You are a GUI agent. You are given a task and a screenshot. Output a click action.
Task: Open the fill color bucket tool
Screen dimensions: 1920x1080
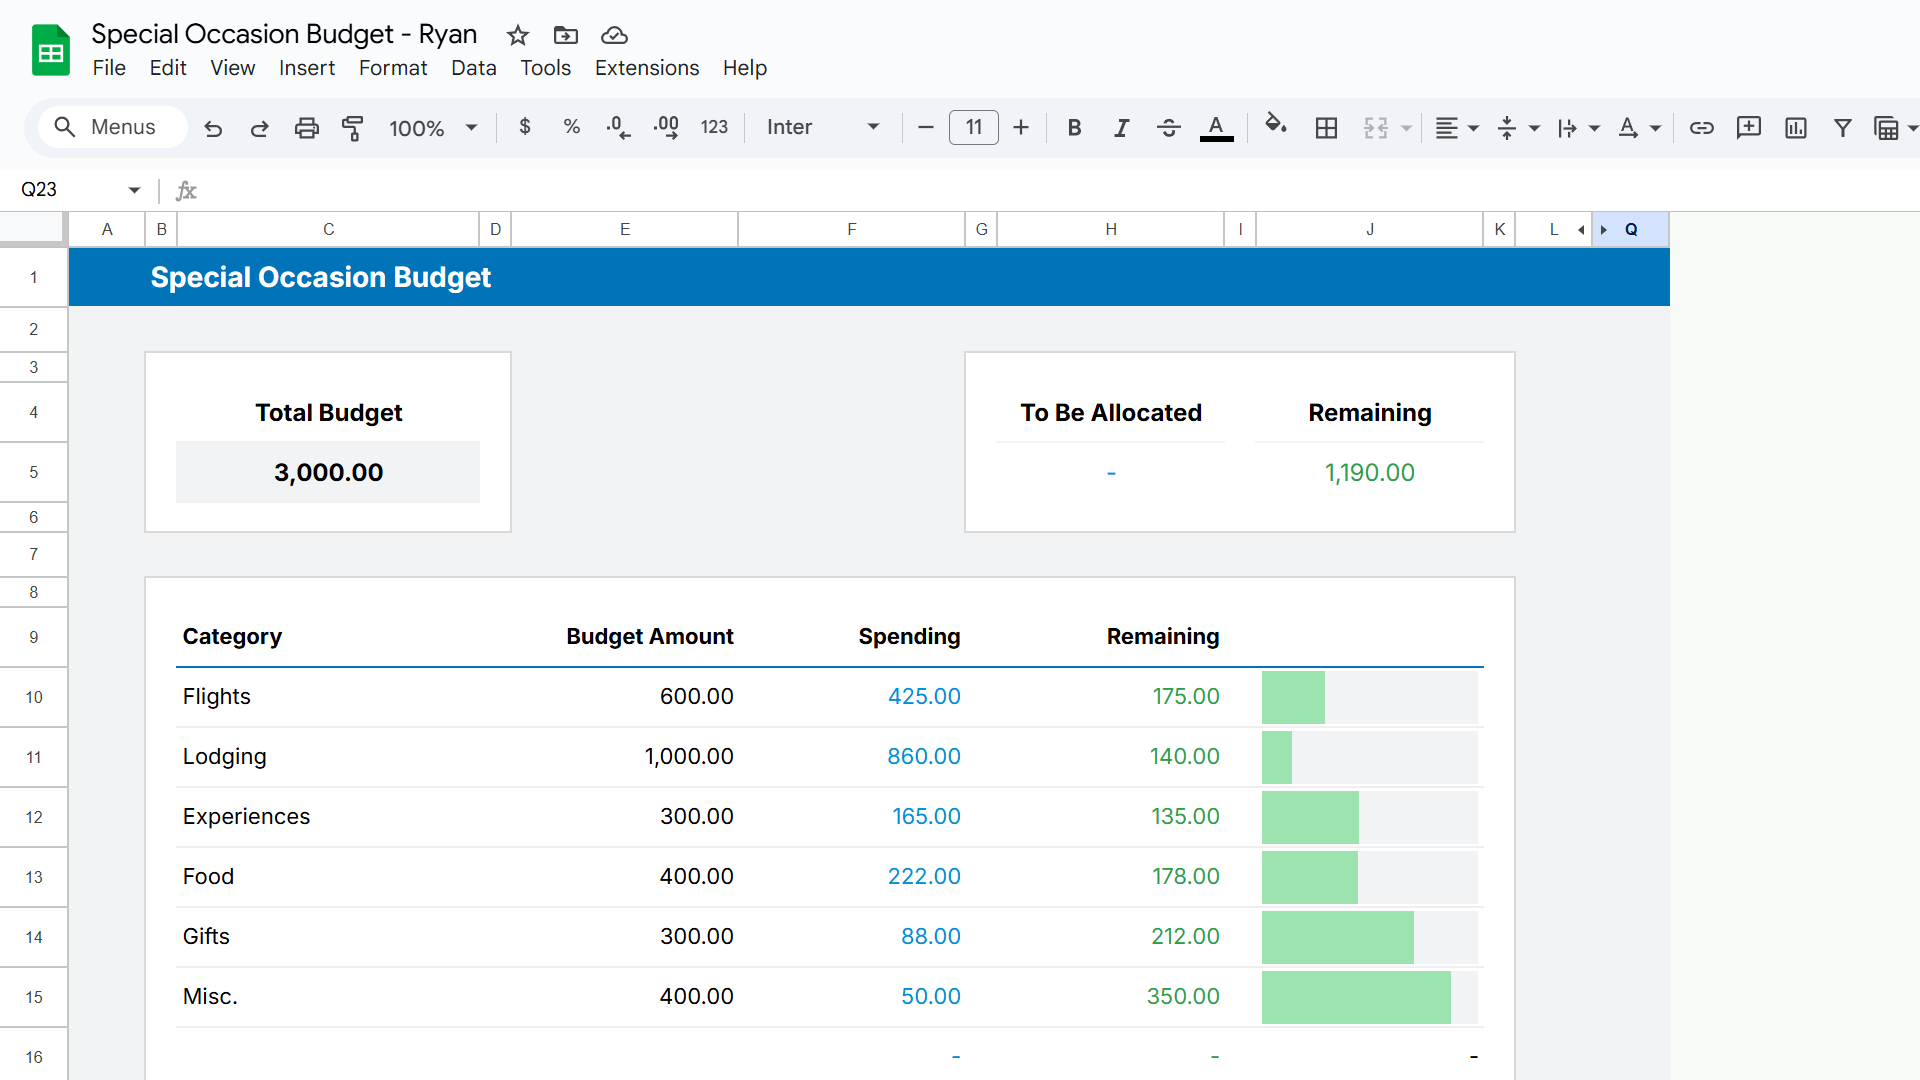pyautogui.click(x=1275, y=126)
